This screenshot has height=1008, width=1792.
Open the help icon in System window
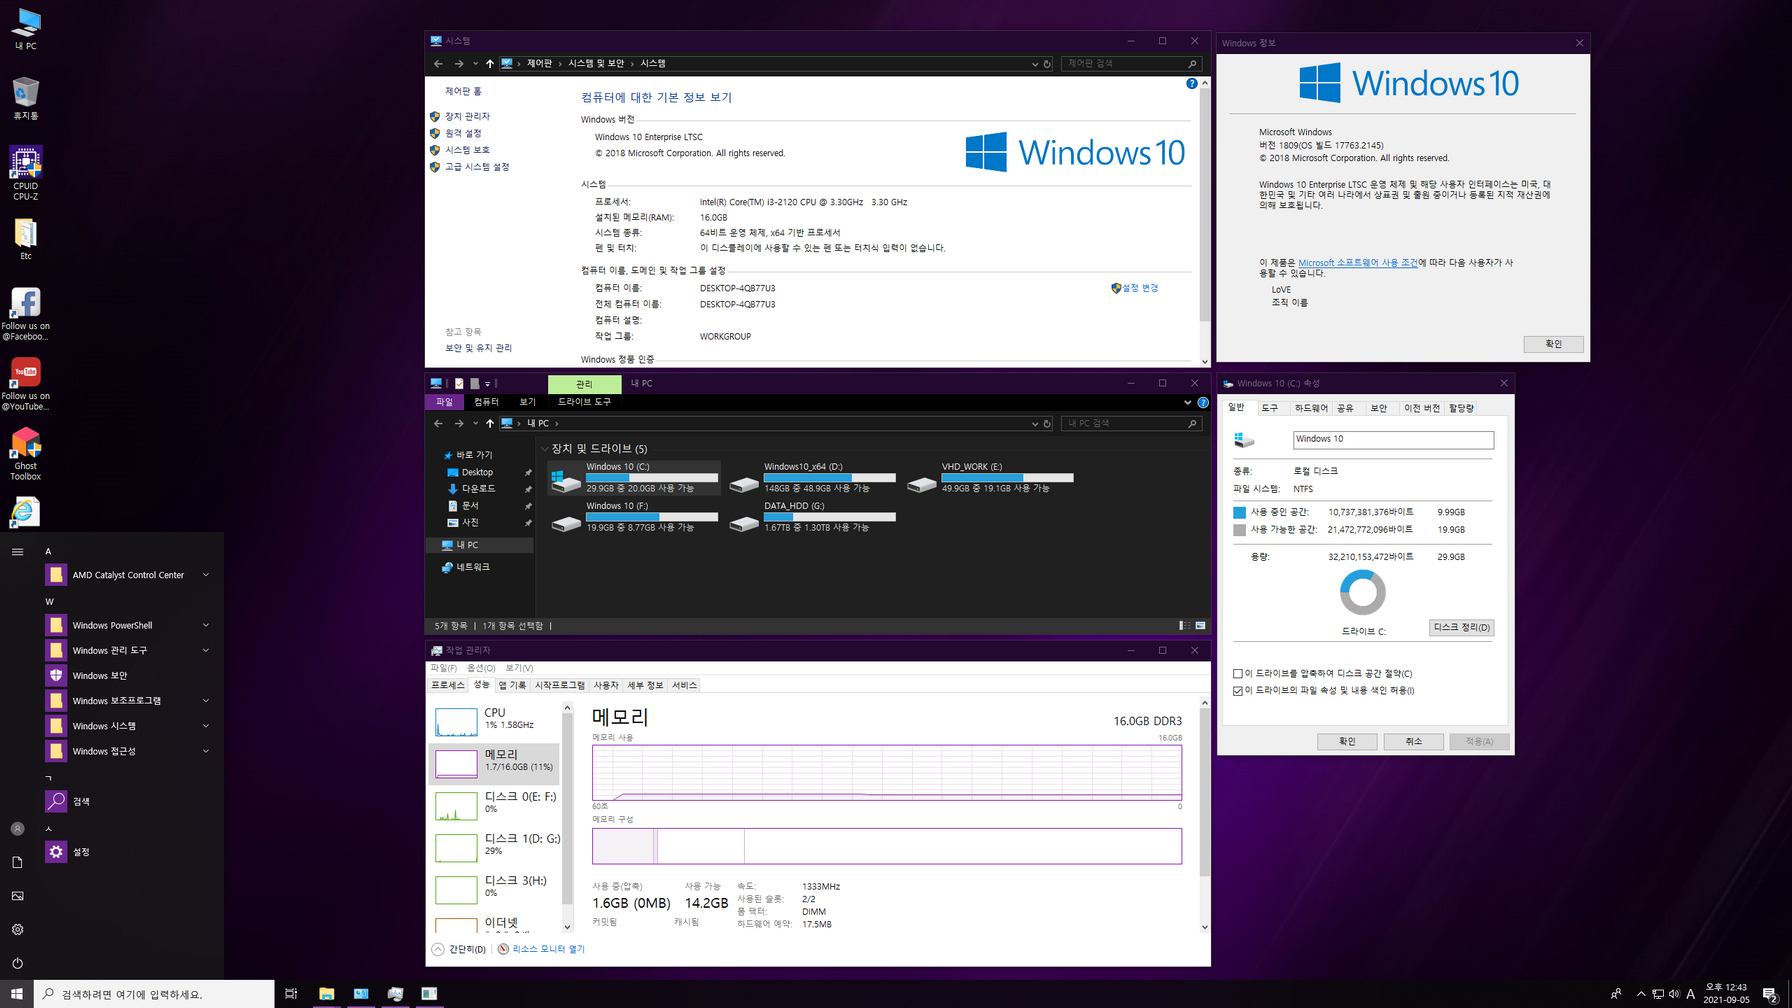pos(1191,84)
